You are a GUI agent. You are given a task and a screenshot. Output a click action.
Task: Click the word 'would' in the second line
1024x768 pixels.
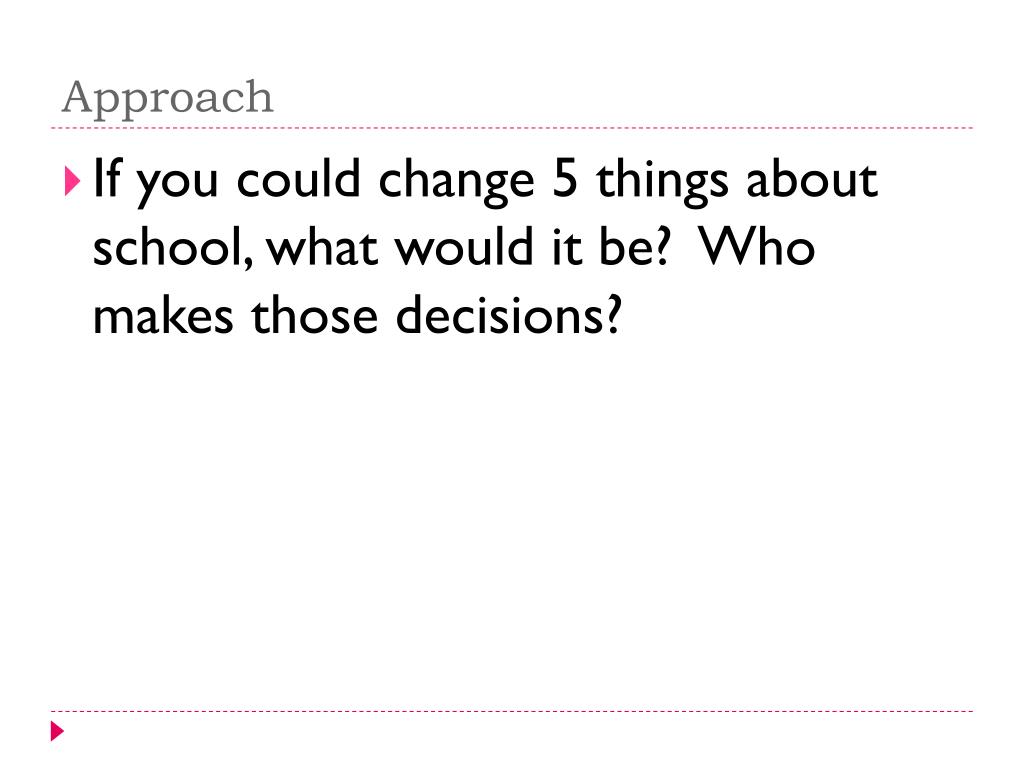click(466, 246)
